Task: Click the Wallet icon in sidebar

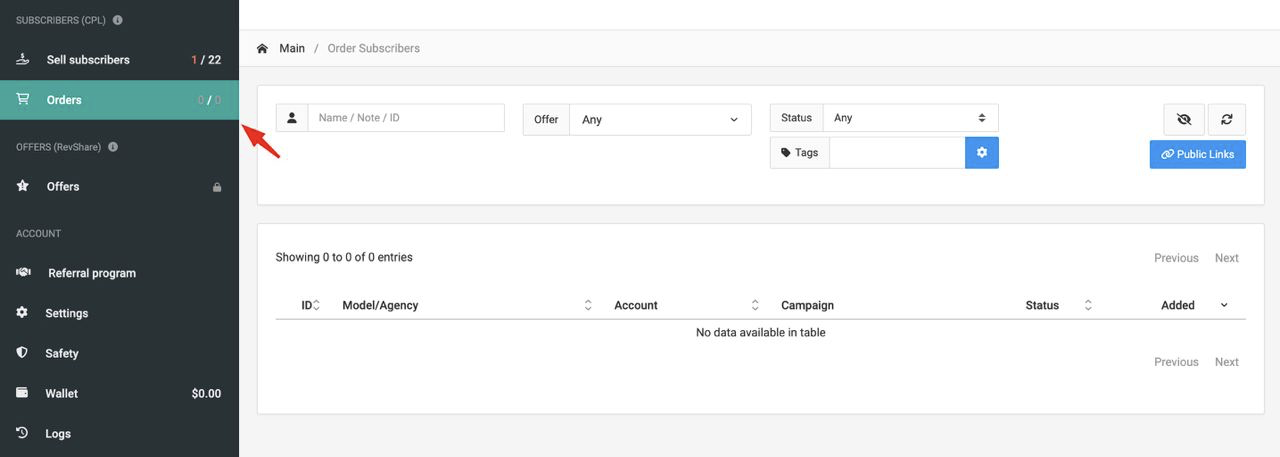Action: click(22, 393)
